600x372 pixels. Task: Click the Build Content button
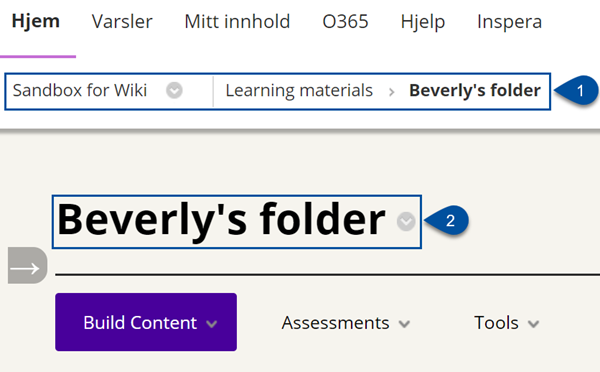[146, 322]
